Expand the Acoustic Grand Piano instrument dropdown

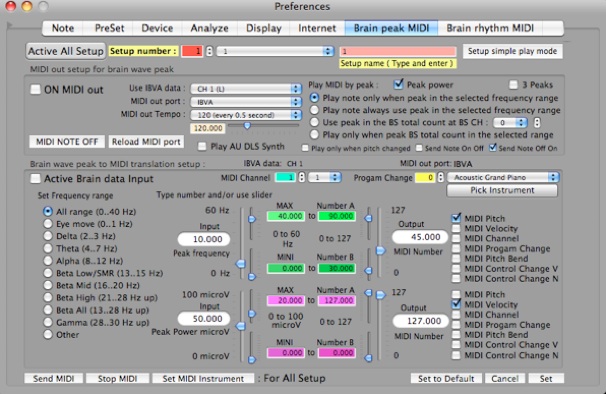coord(503,177)
